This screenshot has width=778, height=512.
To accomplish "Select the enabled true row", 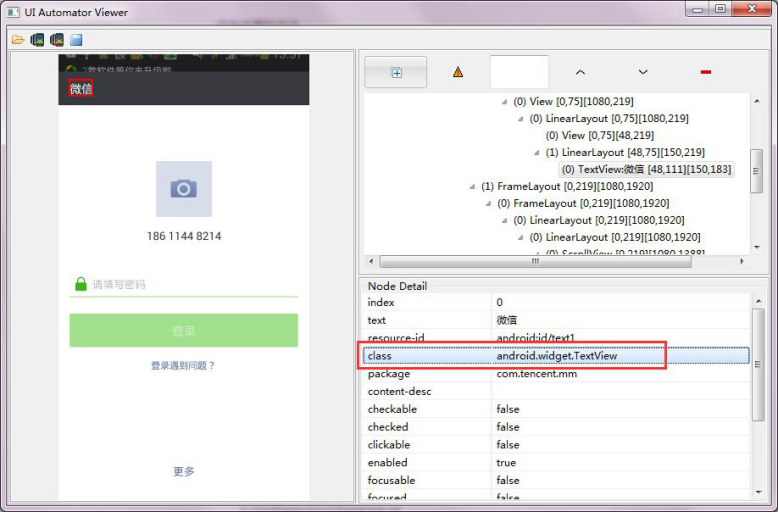I will coord(556,462).
